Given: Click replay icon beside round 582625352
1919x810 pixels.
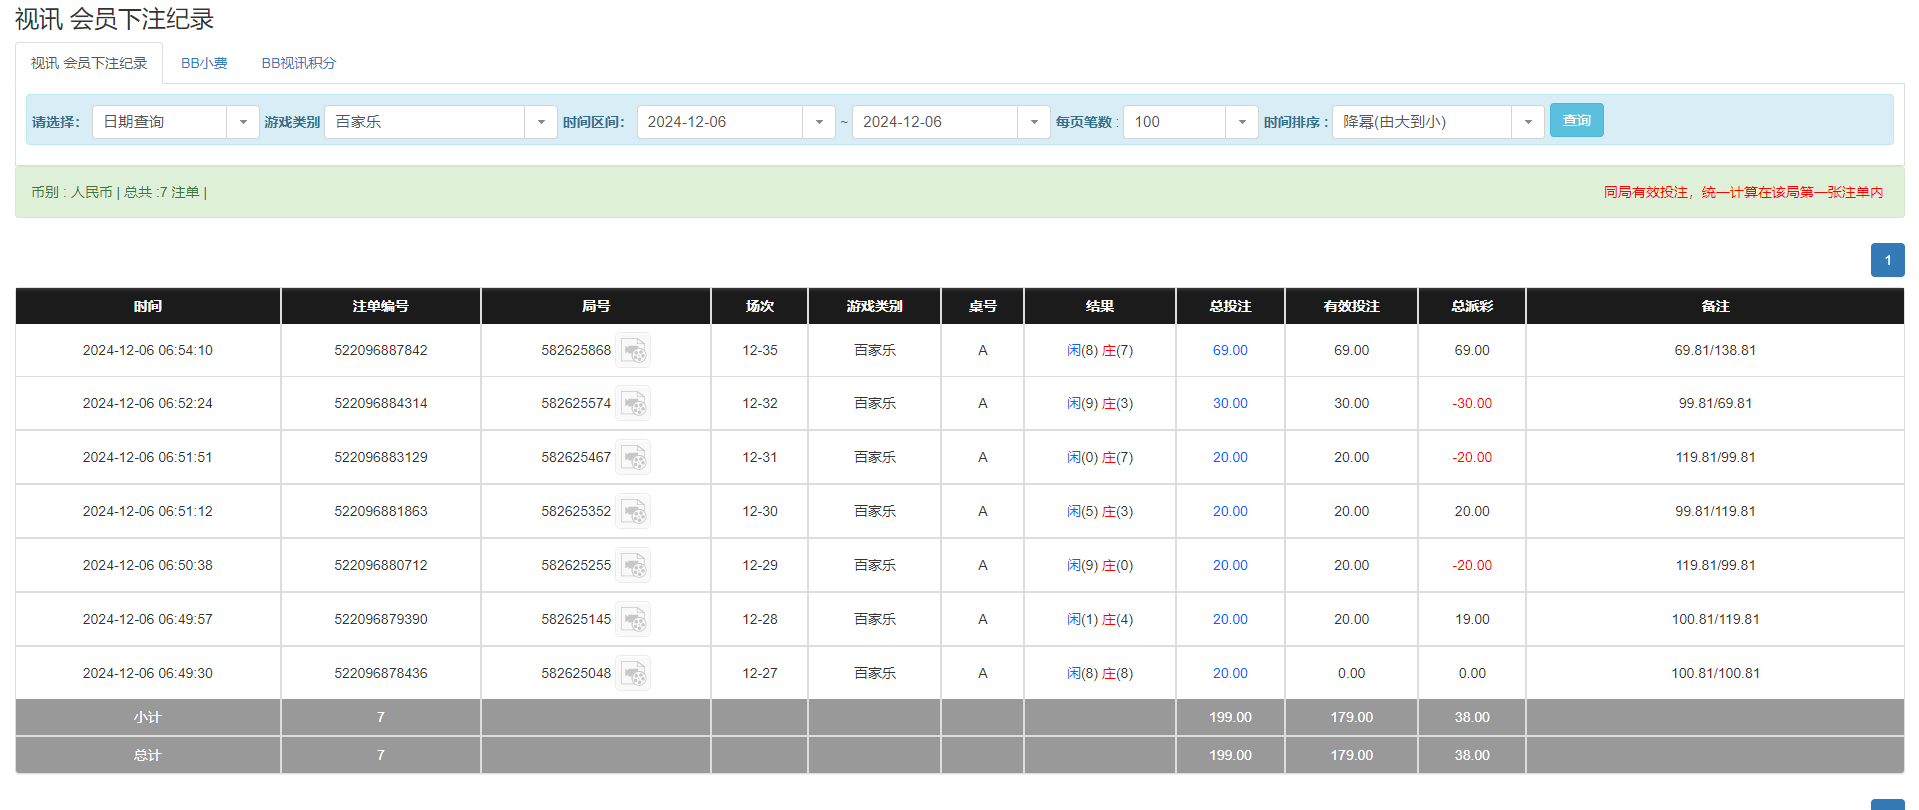Looking at the screenshot, I should (x=633, y=512).
